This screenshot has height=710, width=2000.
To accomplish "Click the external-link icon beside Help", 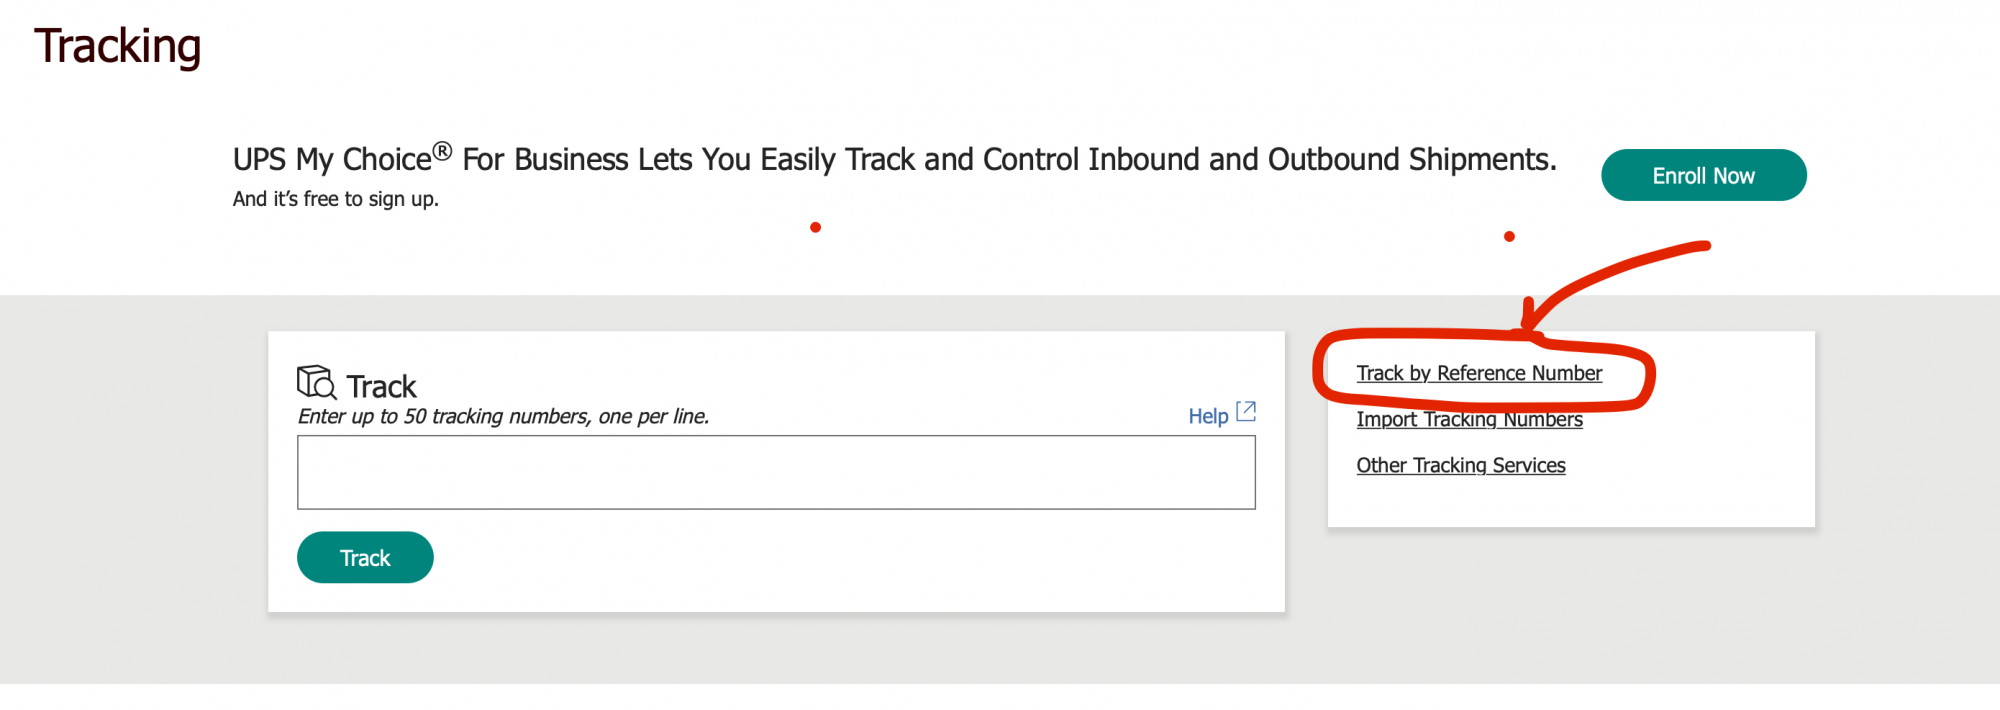I will [x=1246, y=411].
